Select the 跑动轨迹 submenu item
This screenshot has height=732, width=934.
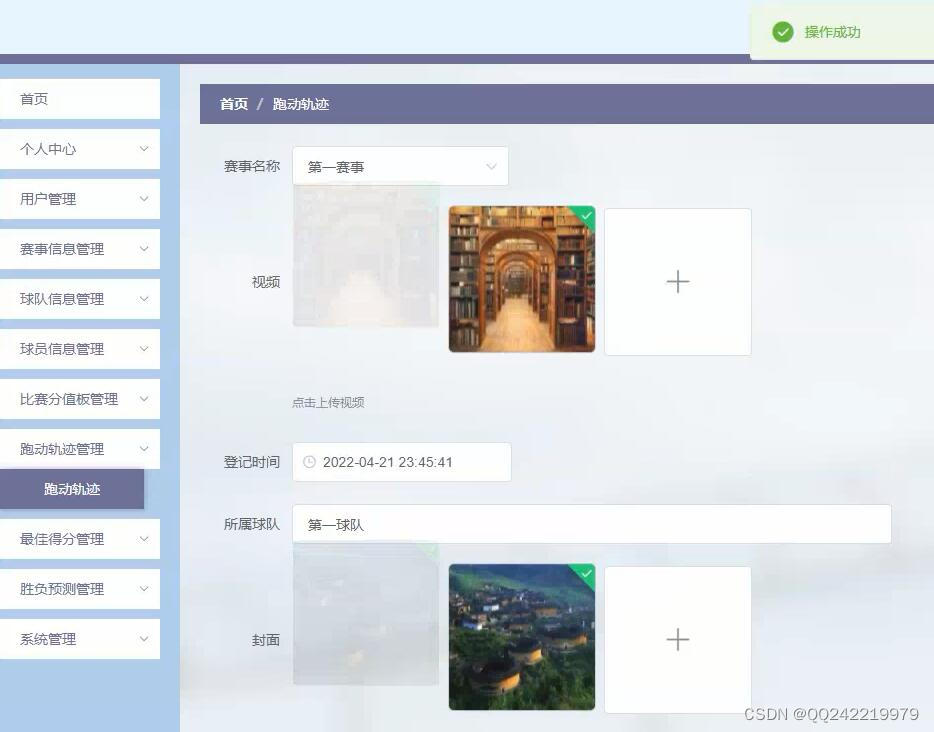pyautogui.click(x=71, y=489)
